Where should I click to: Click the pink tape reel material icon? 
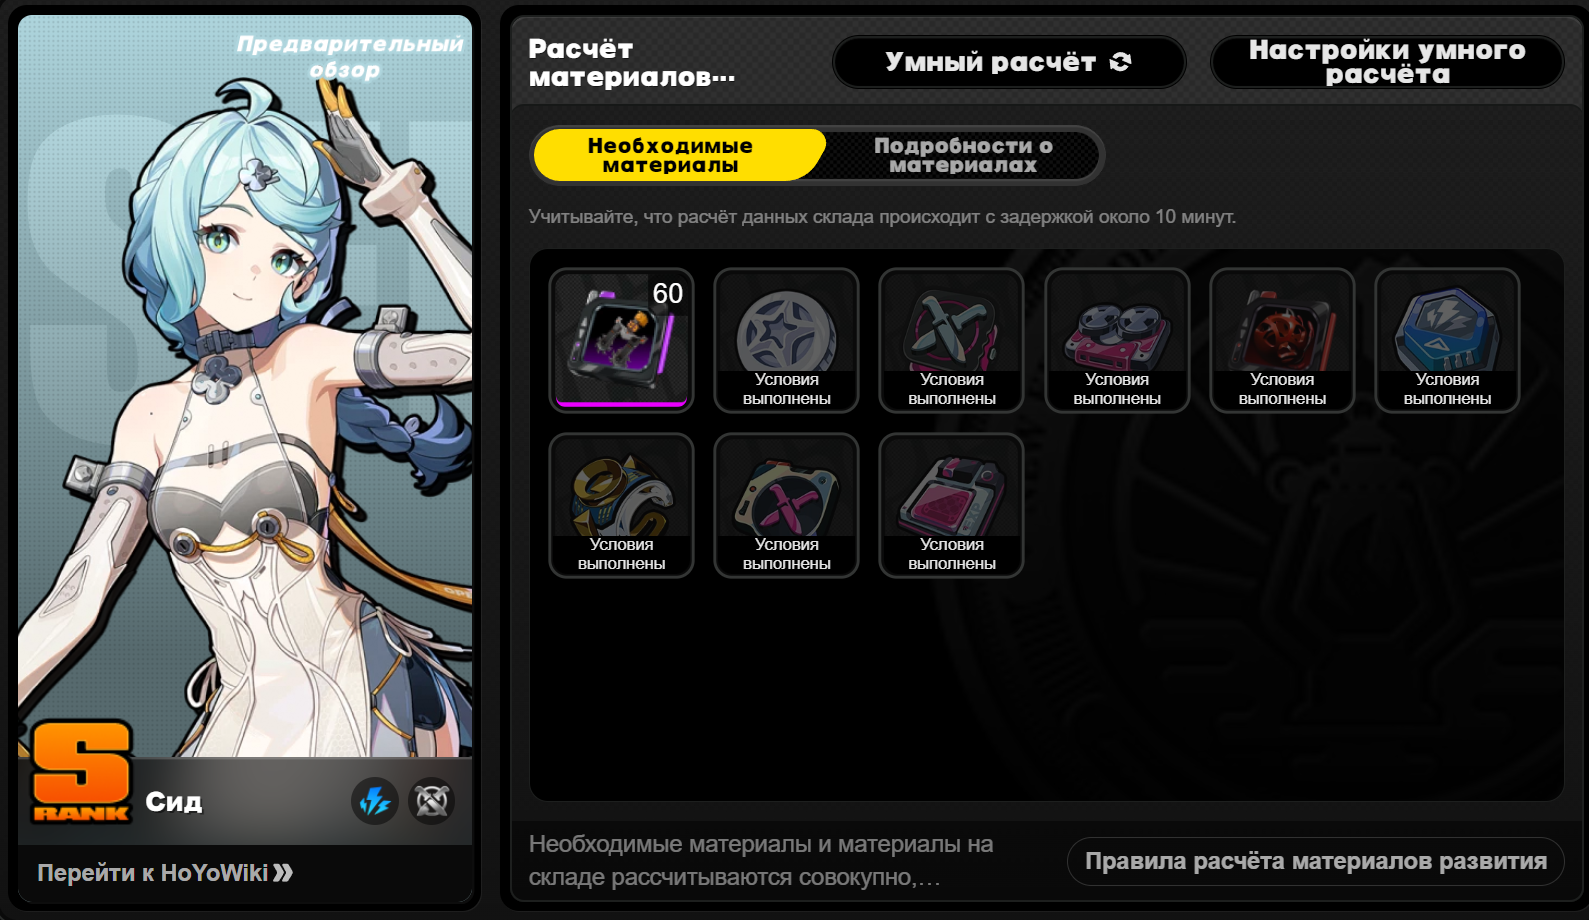coord(1117,340)
